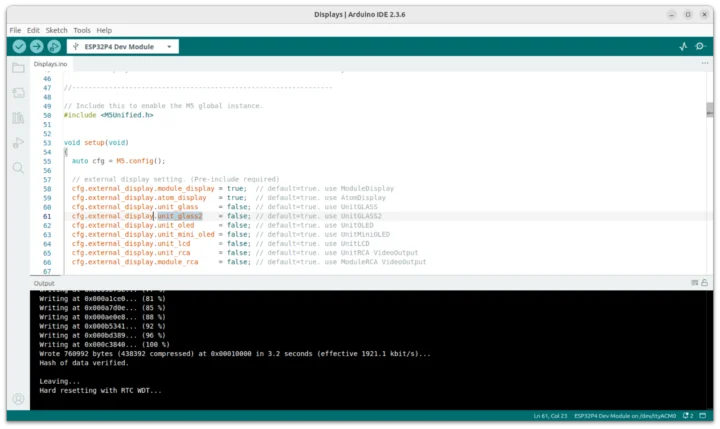Click the user account icon in sidebar

click(x=18, y=398)
